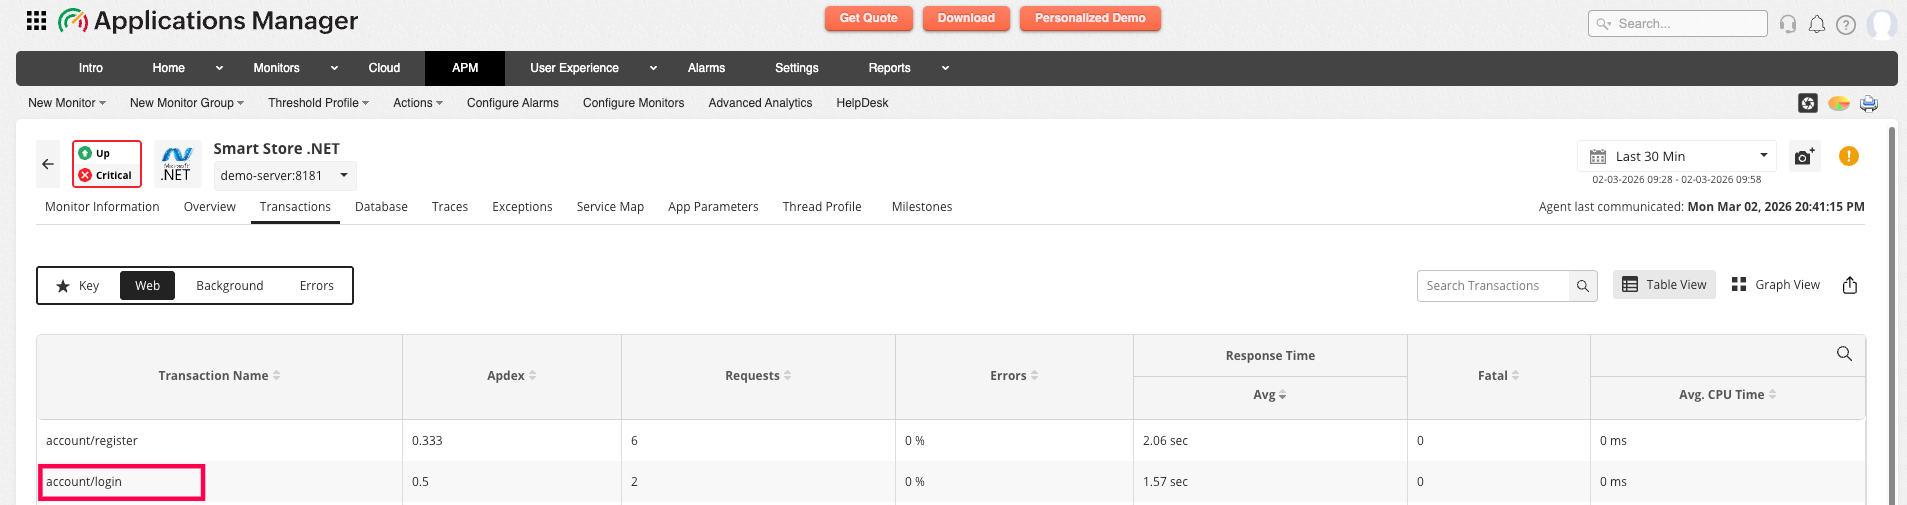Expand the Home menu dropdown arrow
The image size is (1907, 505).
tap(219, 68)
